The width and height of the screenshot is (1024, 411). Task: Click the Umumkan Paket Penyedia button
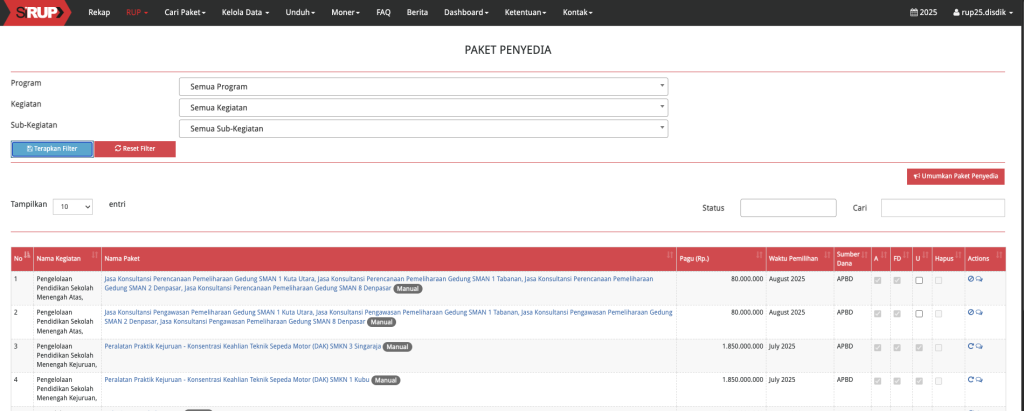(x=955, y=176)
